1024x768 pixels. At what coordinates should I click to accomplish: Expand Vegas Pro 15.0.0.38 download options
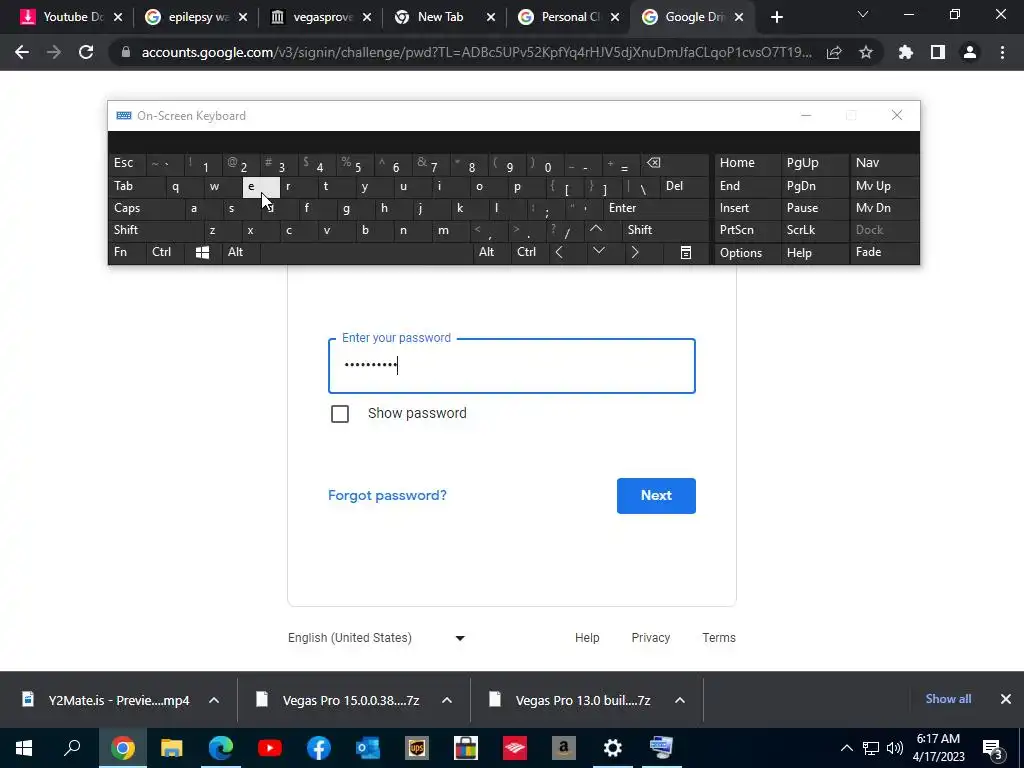(x=447, y=700)
